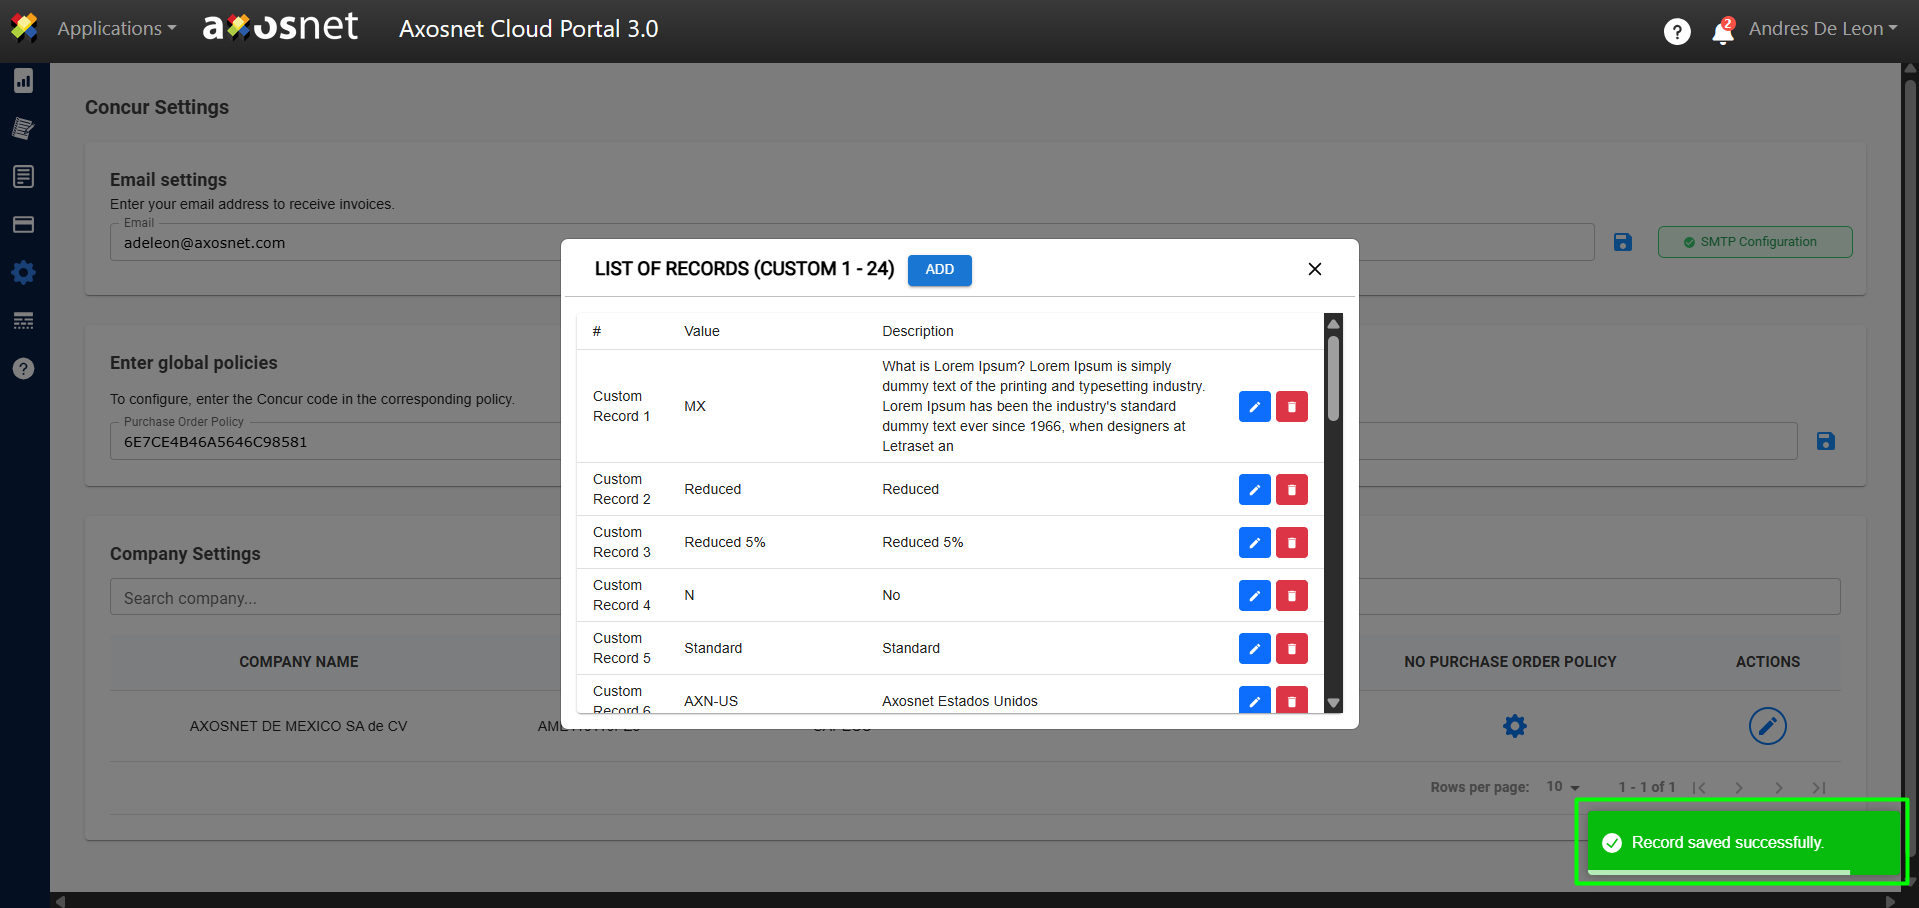Image resolution: width=1919 pixels, height=908 pixels.
Task: Click the axosnet logo in the header
Action: (280, 27)
